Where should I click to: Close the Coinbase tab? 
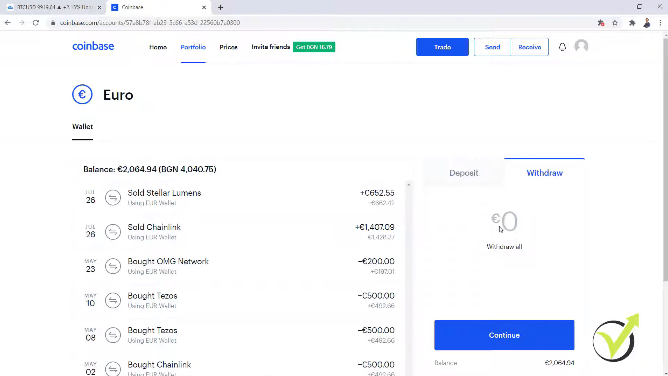point(204,7)
